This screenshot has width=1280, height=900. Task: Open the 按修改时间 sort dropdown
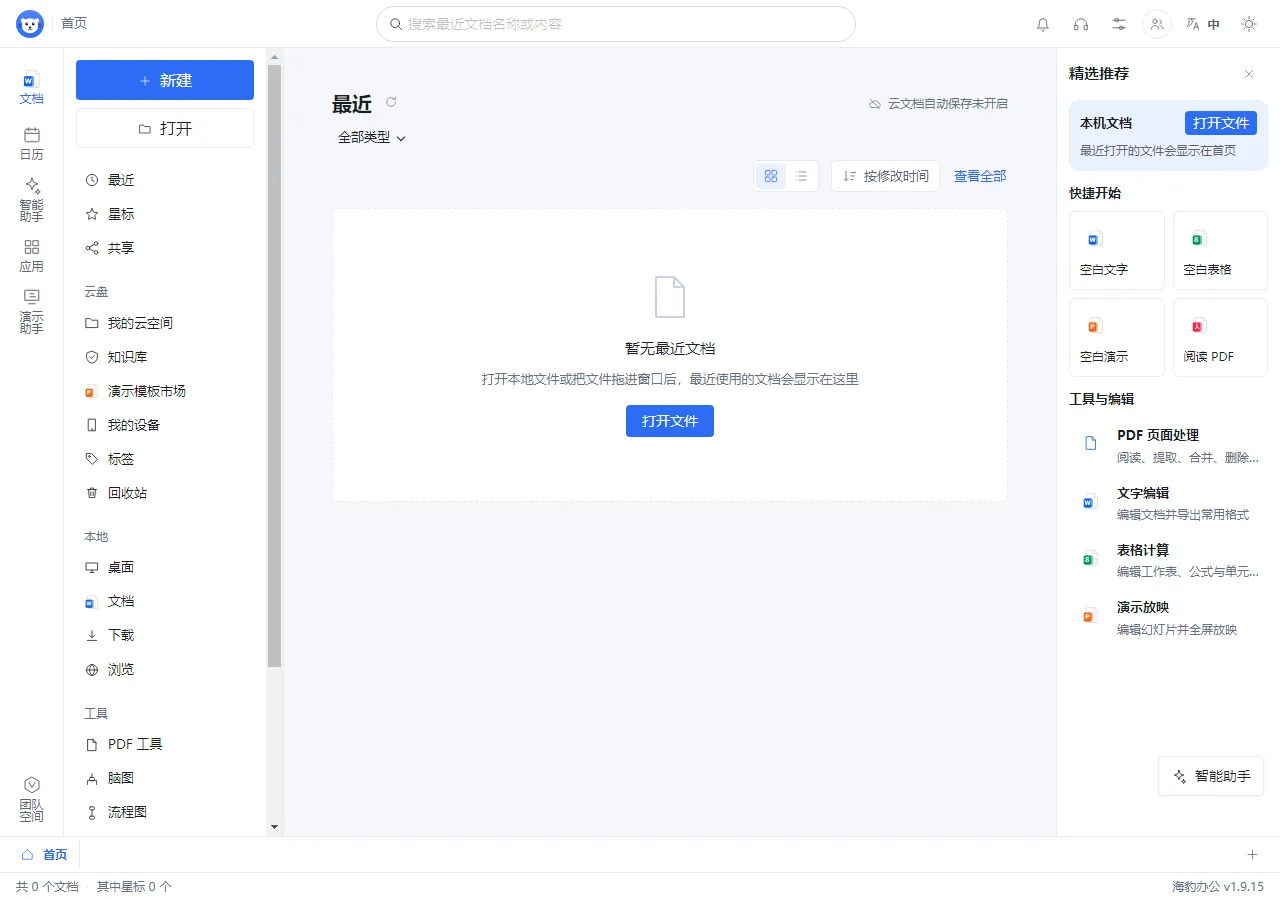[885, 176]
